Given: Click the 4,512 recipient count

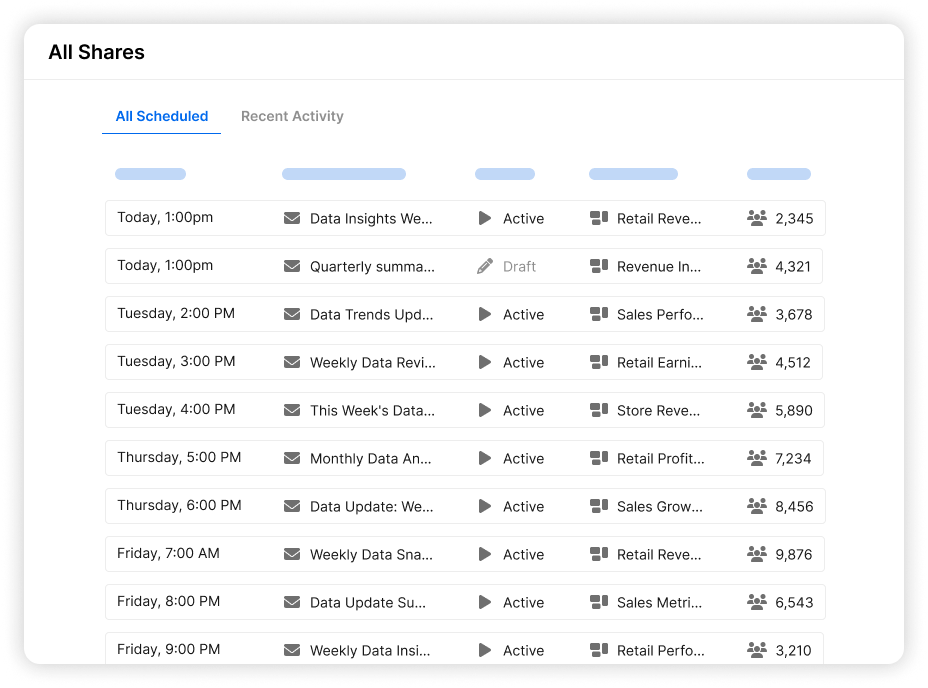Looking at the screenshot, I should (793, 362).
